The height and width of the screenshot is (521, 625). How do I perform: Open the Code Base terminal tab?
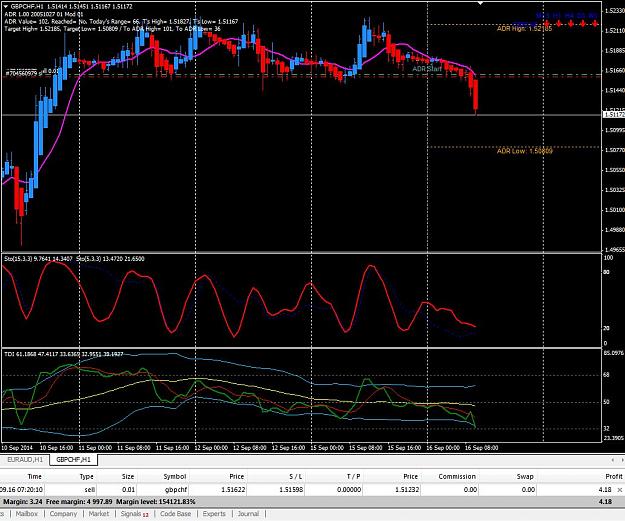pyautogui.click(x=175, y=514)
